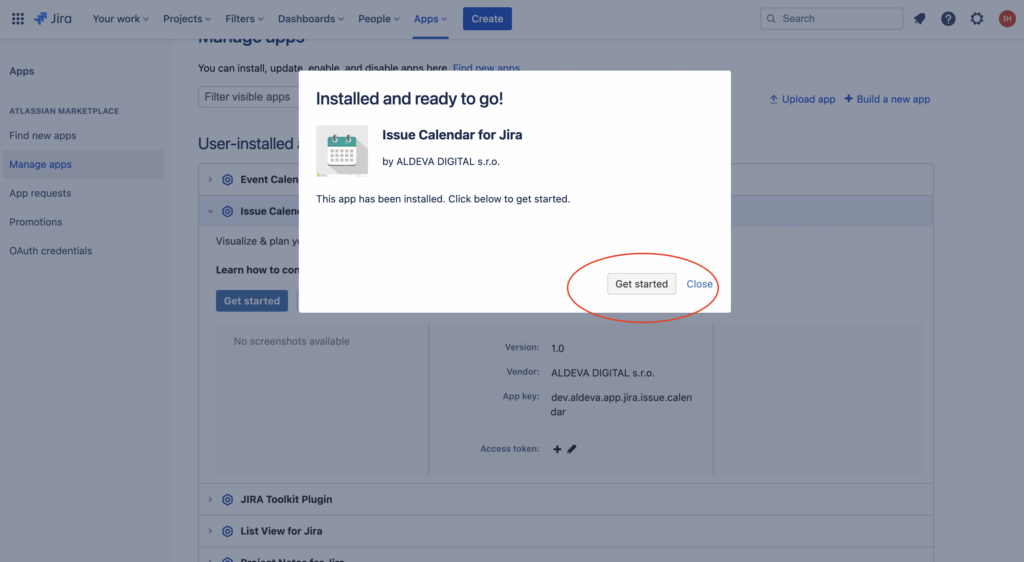Viewport: 1024px width, 562px height.
Task: Collapse the Issue Calendar app row
Action: point(210,211)
